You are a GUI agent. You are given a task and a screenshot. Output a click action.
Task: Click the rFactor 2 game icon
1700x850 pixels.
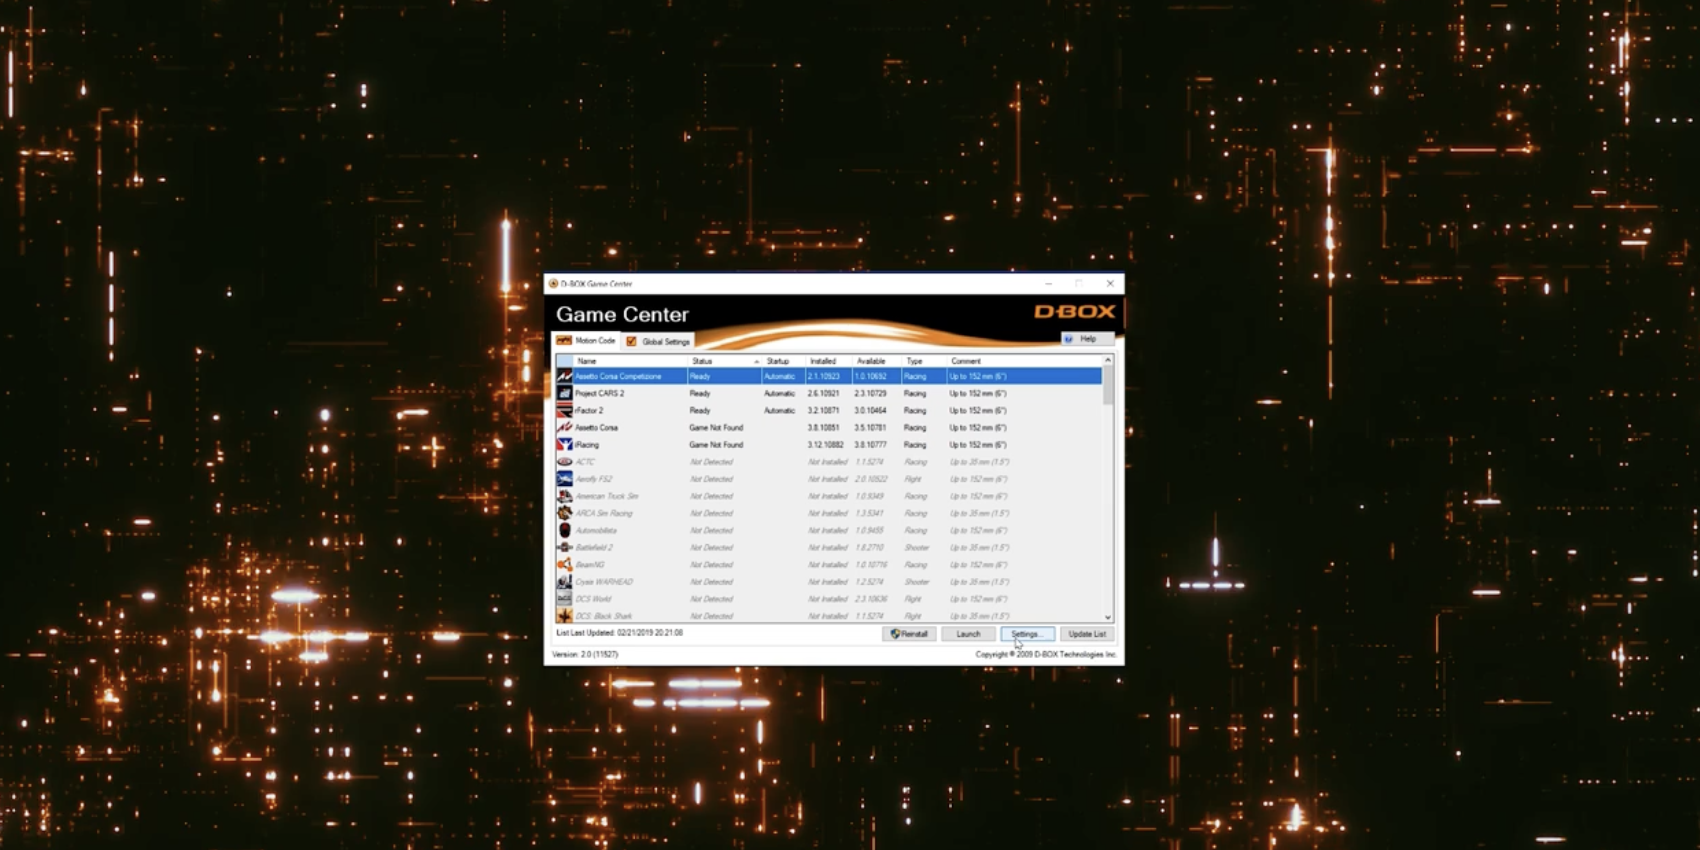point(564,411)
